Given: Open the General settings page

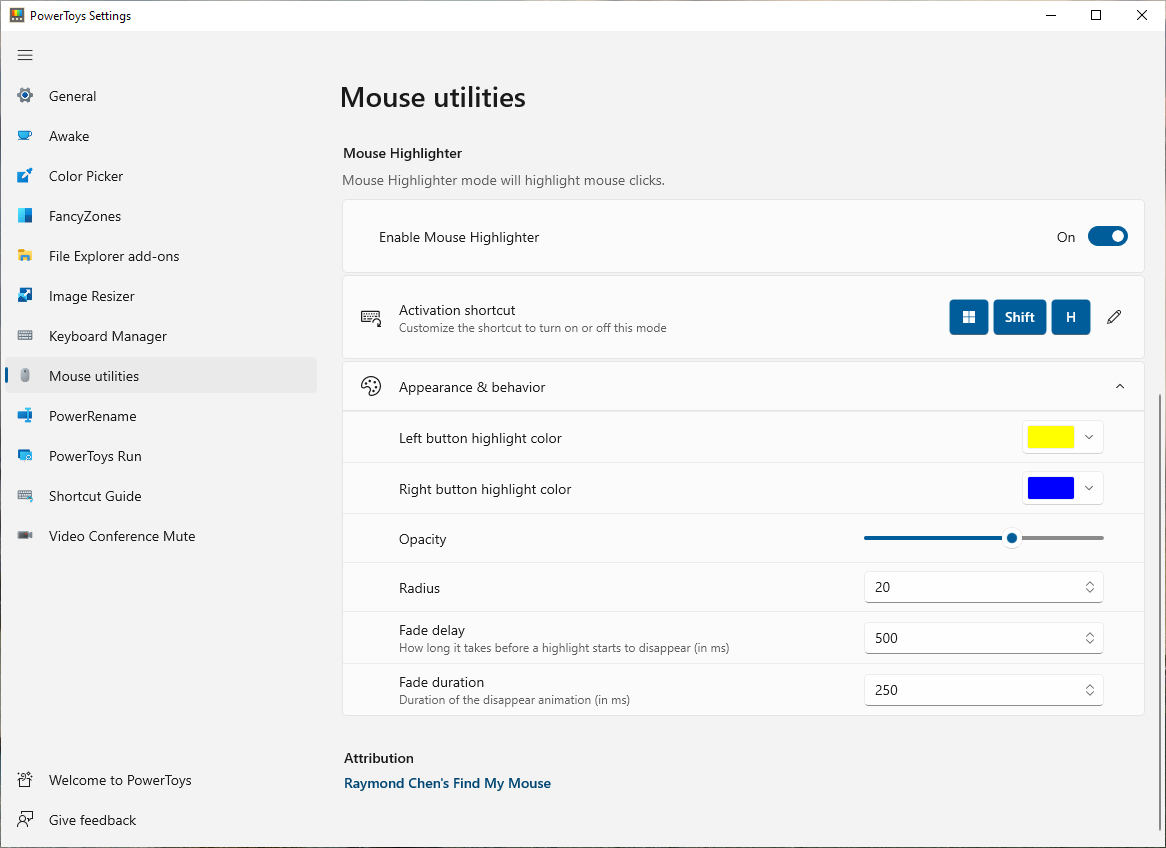Looking at the screenshot, I should pos(161,96).
